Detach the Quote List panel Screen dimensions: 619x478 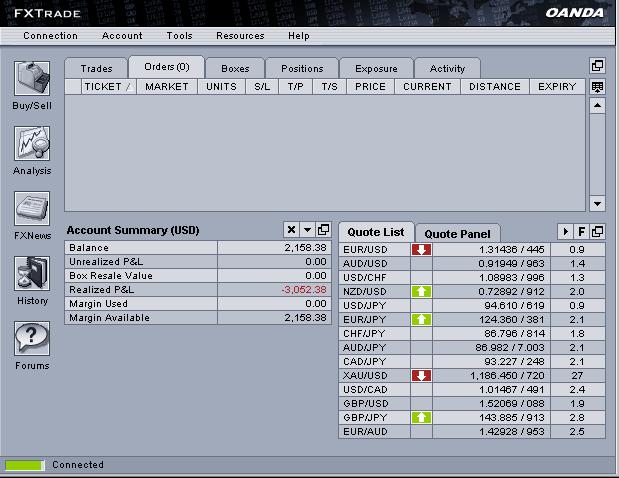click(x=597, y=232)
